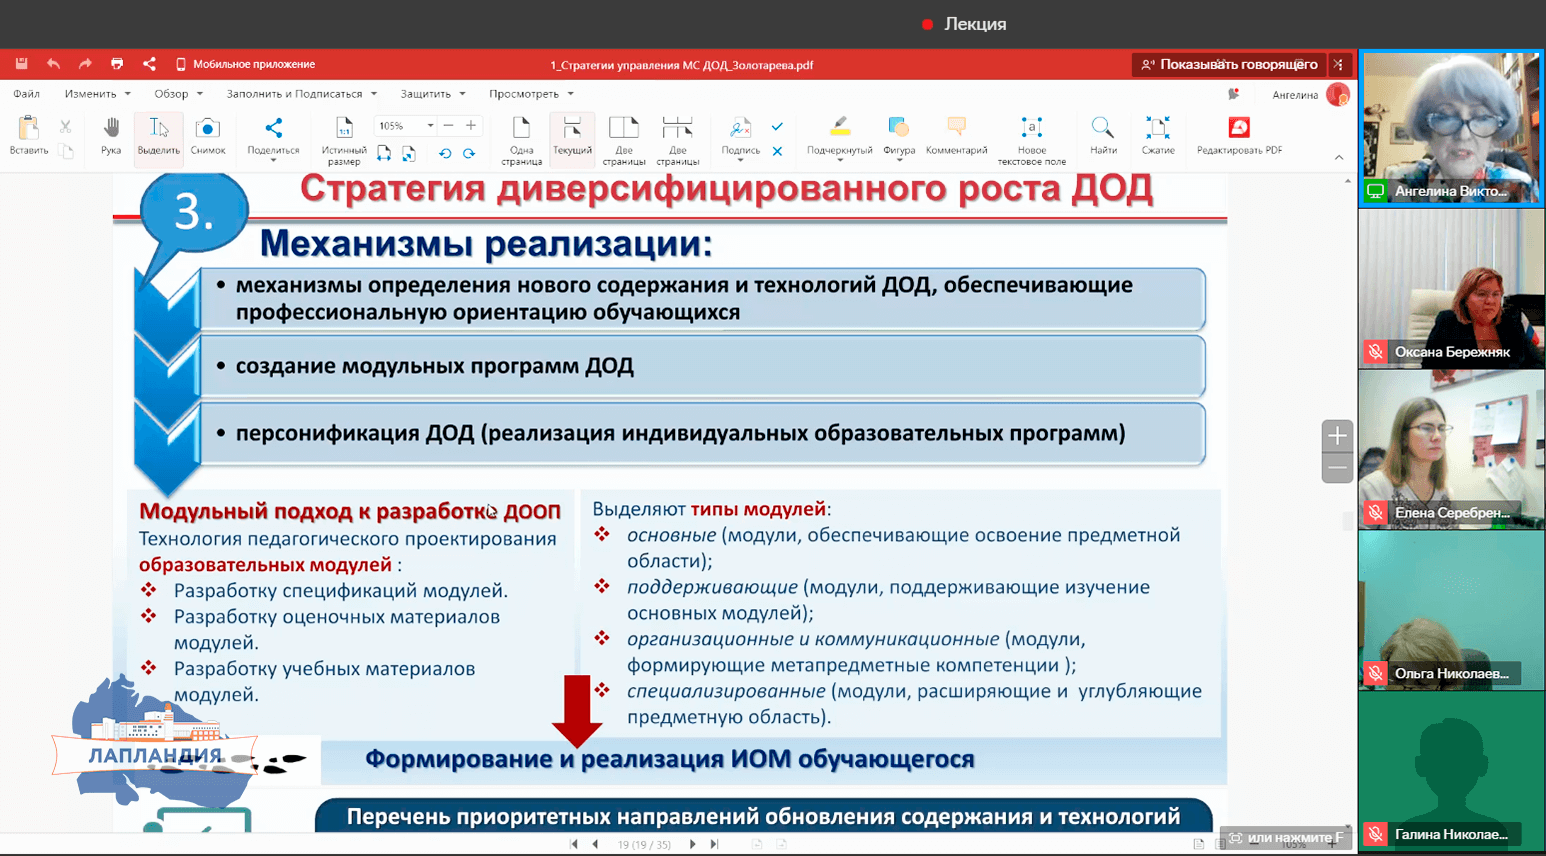Switch to continuous Две страницы view with split icon
This screenshot has height=856, width=1546.
[x=678, y=140]
